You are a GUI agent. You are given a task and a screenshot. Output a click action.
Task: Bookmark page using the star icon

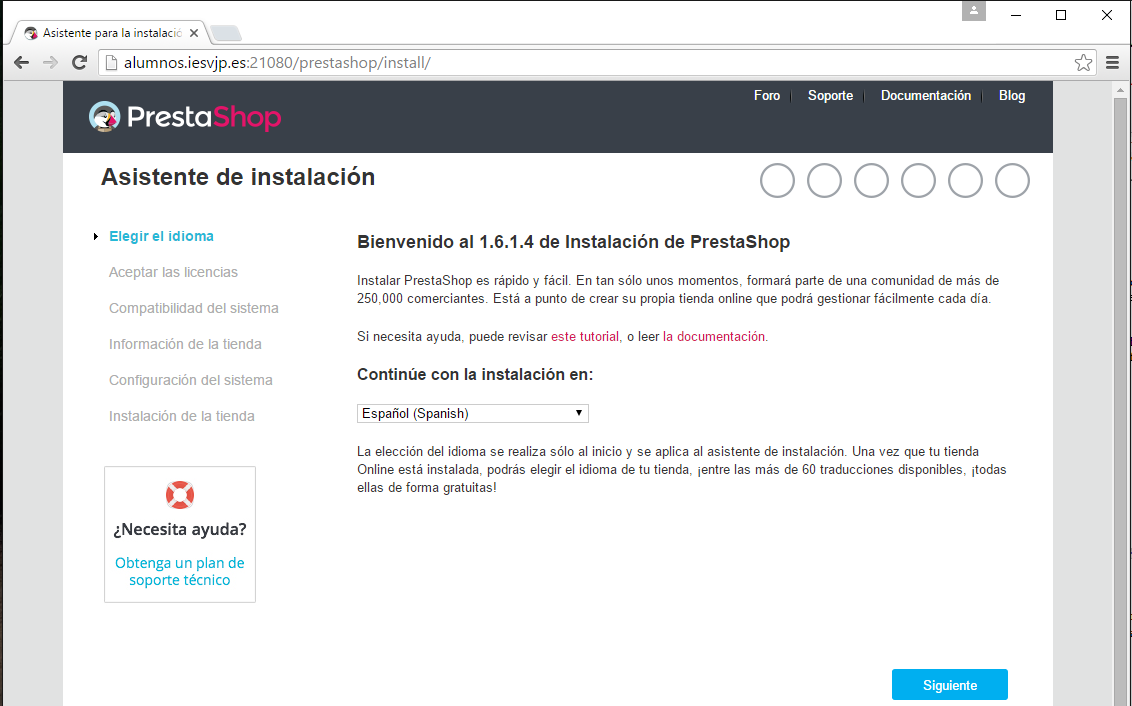tap(1083, 63)
